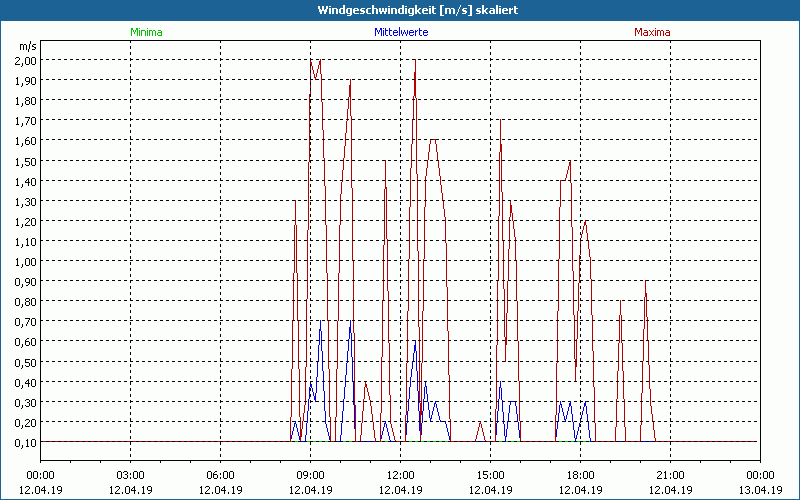Click the 2,00 y-axis value label

25,60
